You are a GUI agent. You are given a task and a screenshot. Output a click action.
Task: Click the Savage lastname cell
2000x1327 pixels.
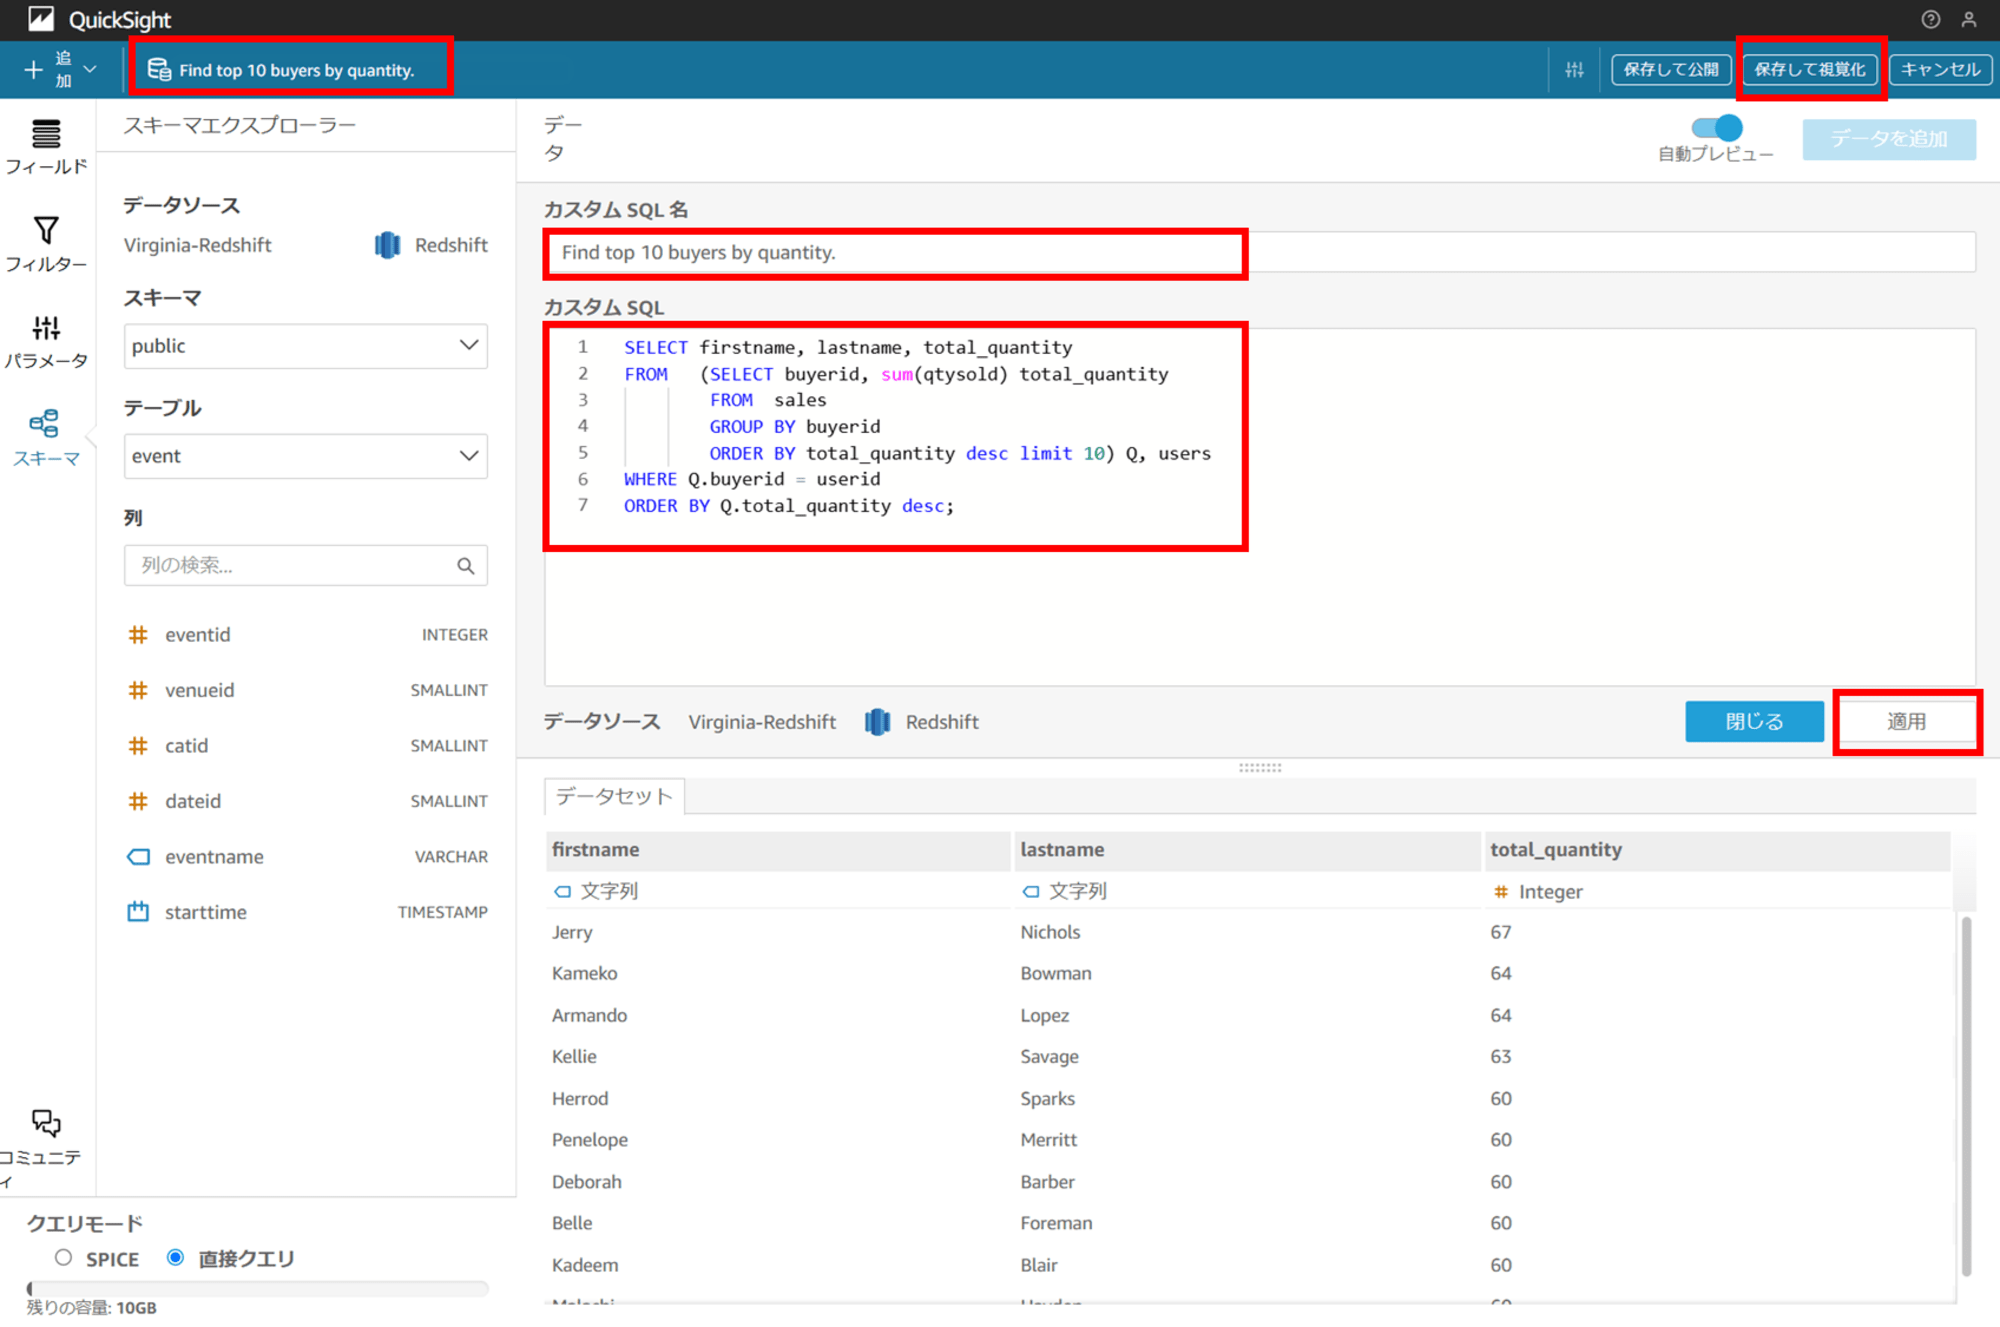tap(1049, 1057)
